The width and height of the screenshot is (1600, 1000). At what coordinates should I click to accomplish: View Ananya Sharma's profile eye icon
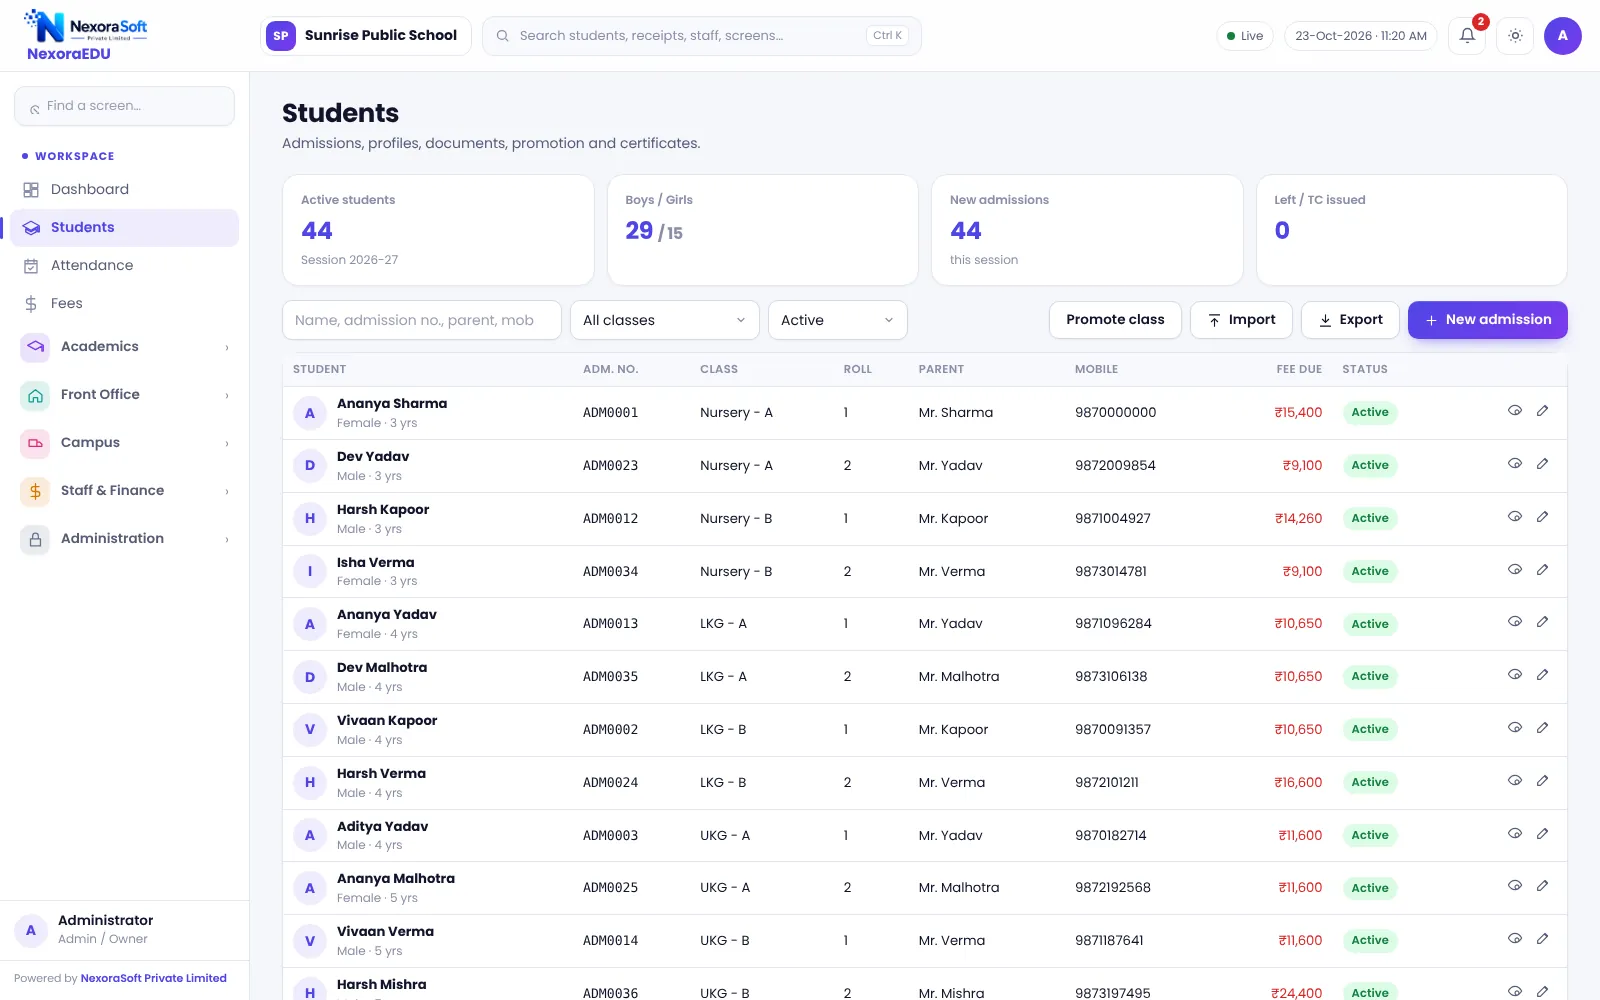point(1515,411)
